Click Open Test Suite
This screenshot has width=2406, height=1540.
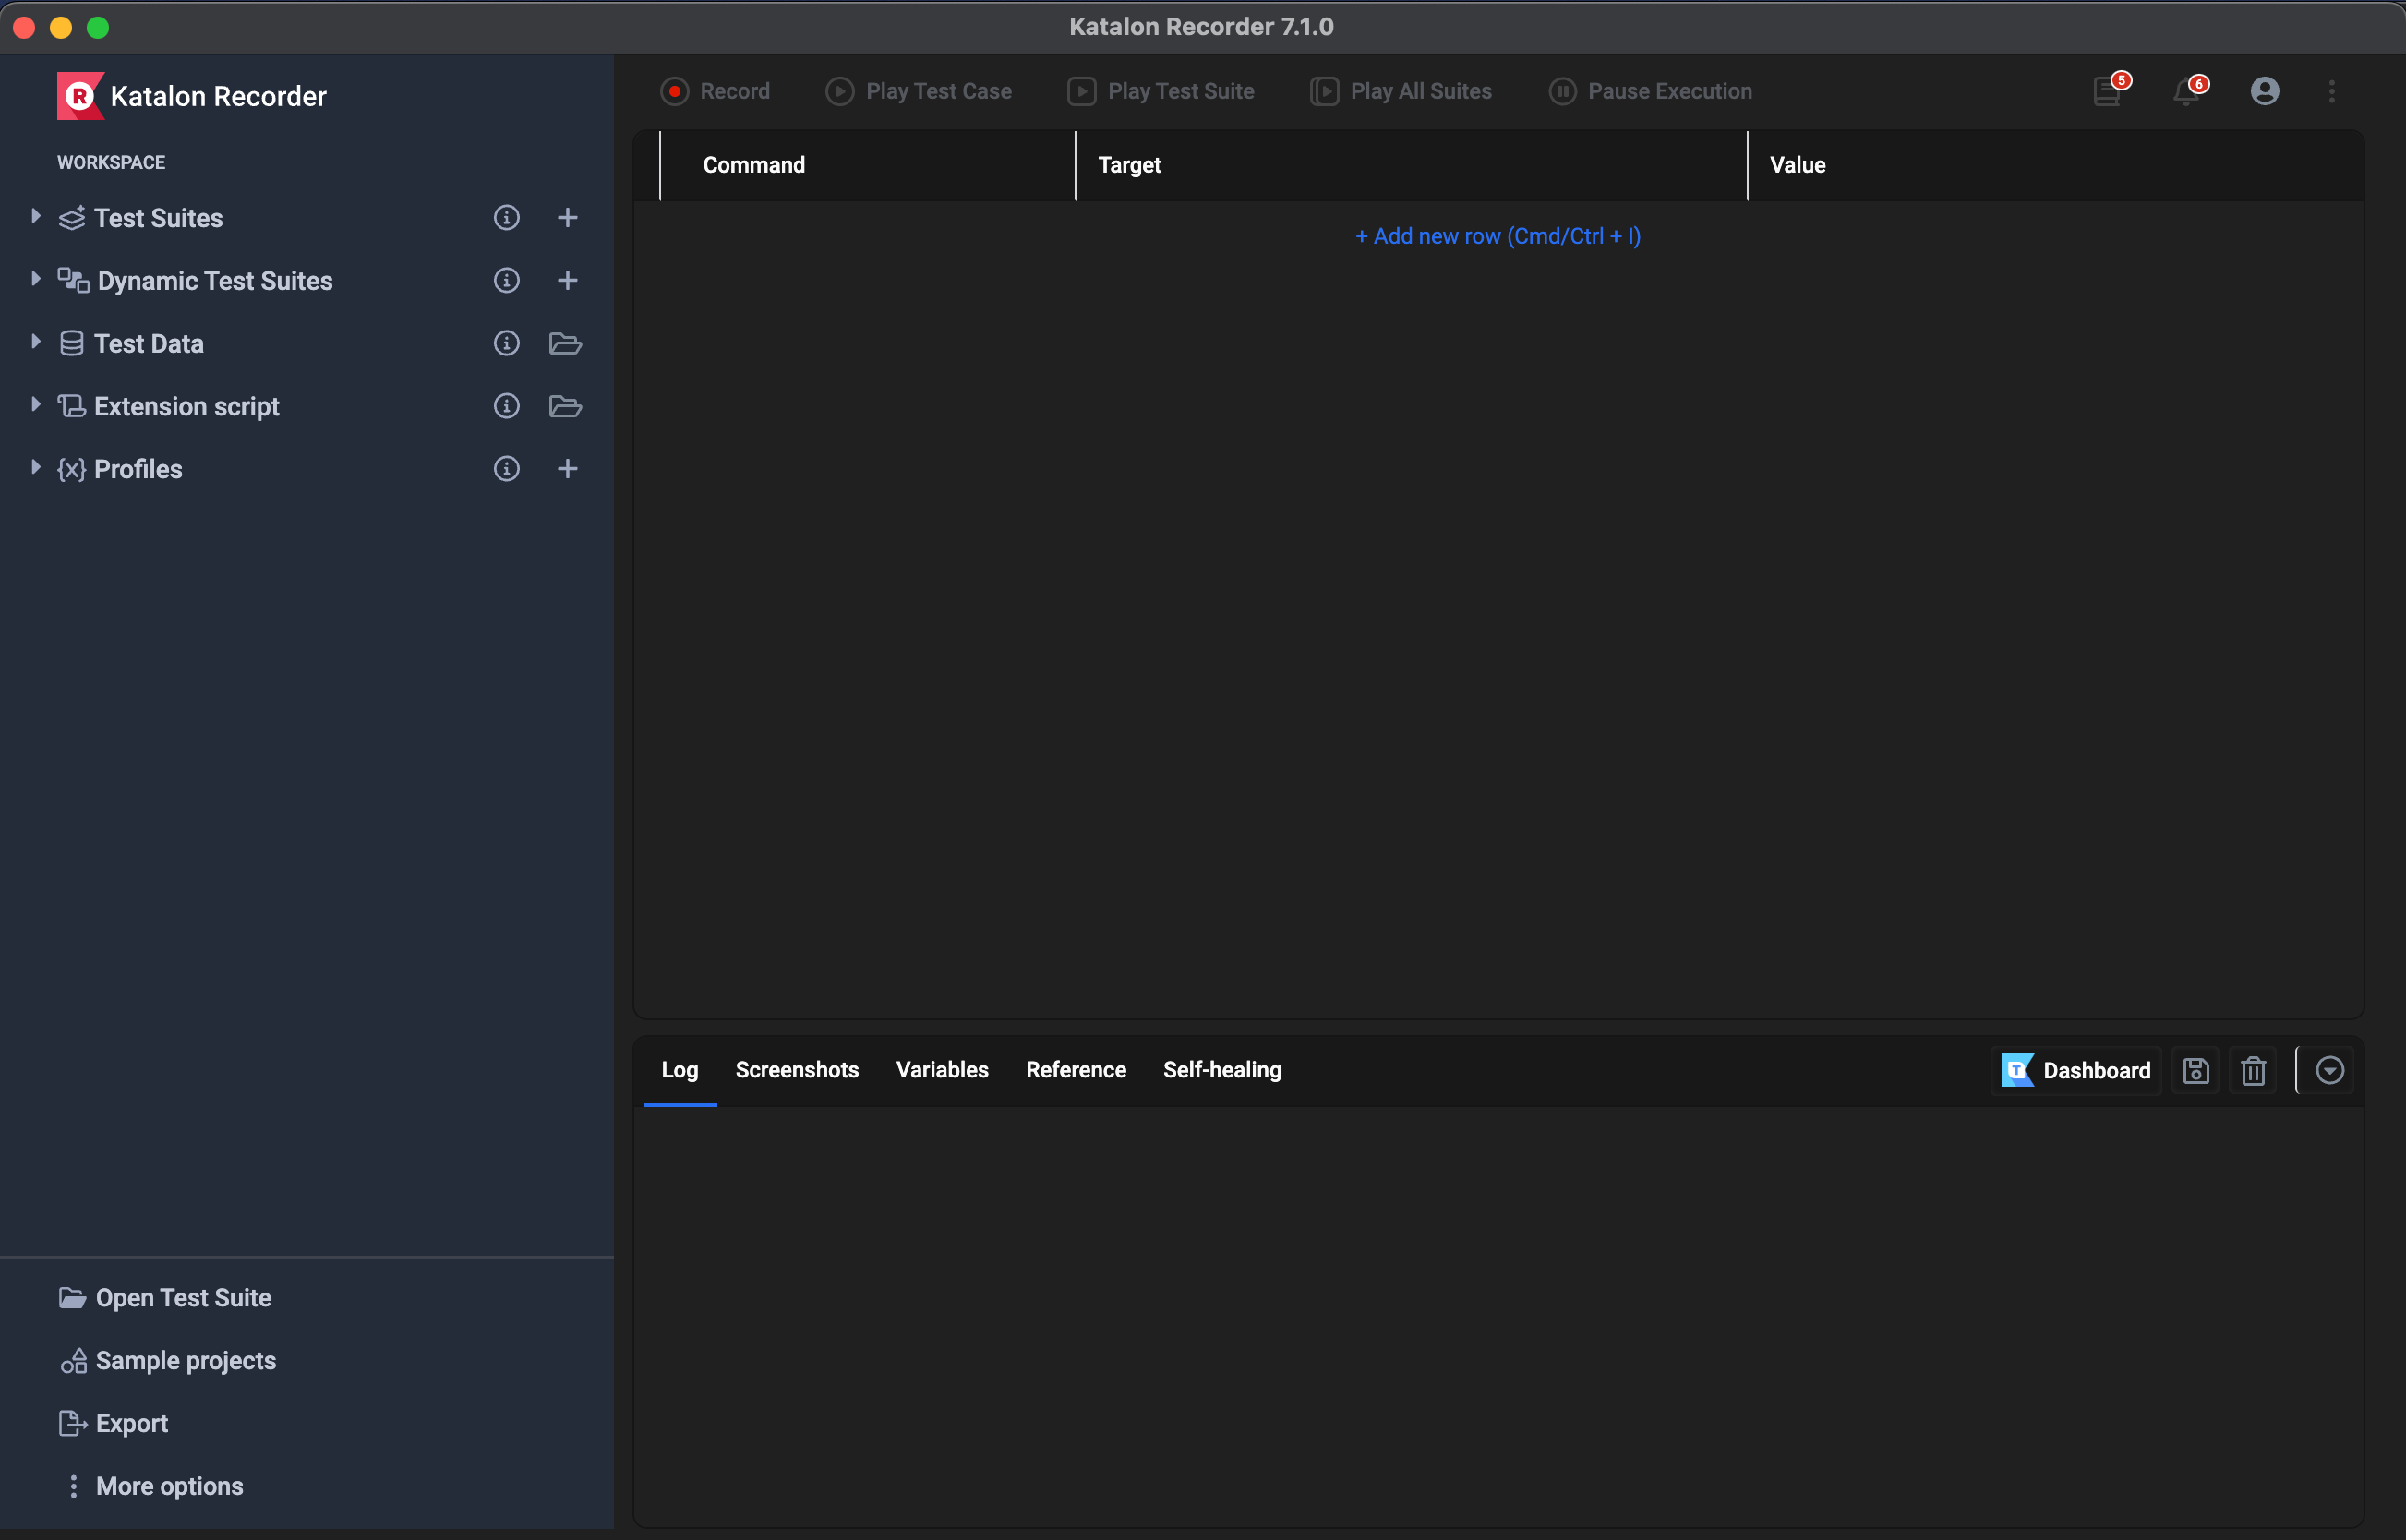[165, 1298]
